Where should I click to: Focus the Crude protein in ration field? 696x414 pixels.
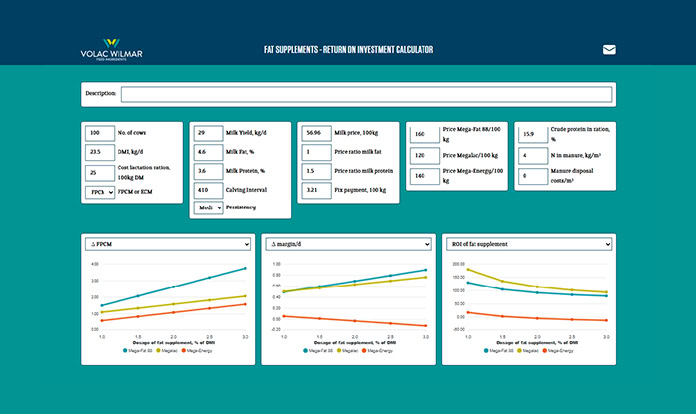[532, 134]
